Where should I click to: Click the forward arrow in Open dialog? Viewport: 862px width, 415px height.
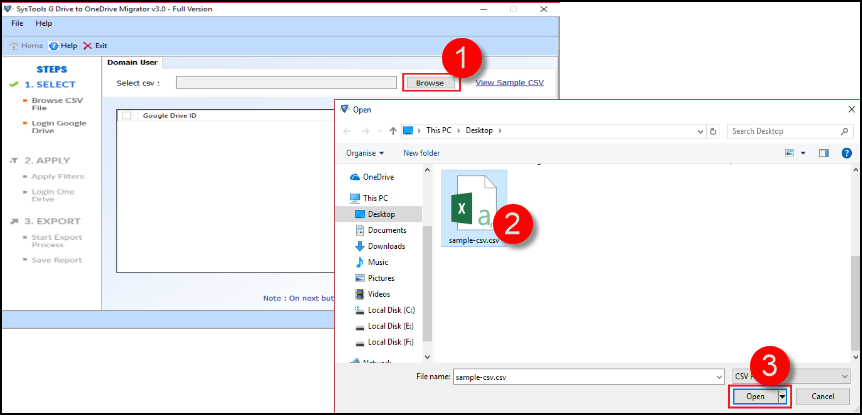[x=366, y=131]
